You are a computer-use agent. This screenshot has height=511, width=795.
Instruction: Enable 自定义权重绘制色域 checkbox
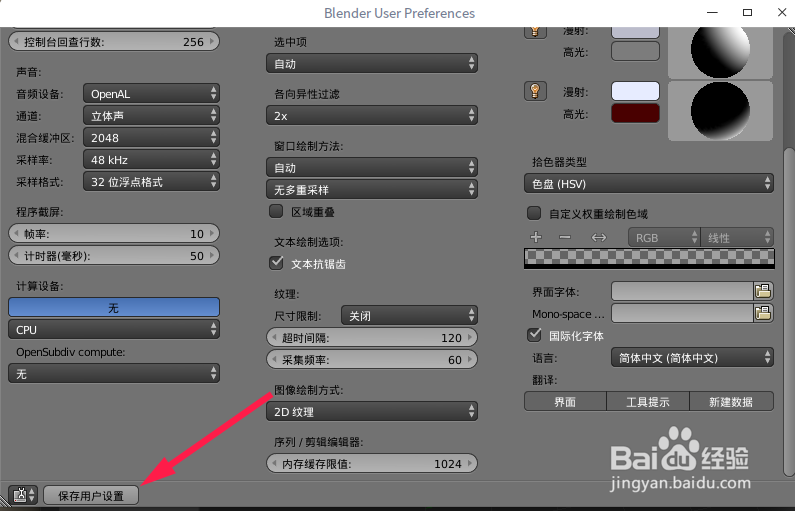tap(533, 213)
